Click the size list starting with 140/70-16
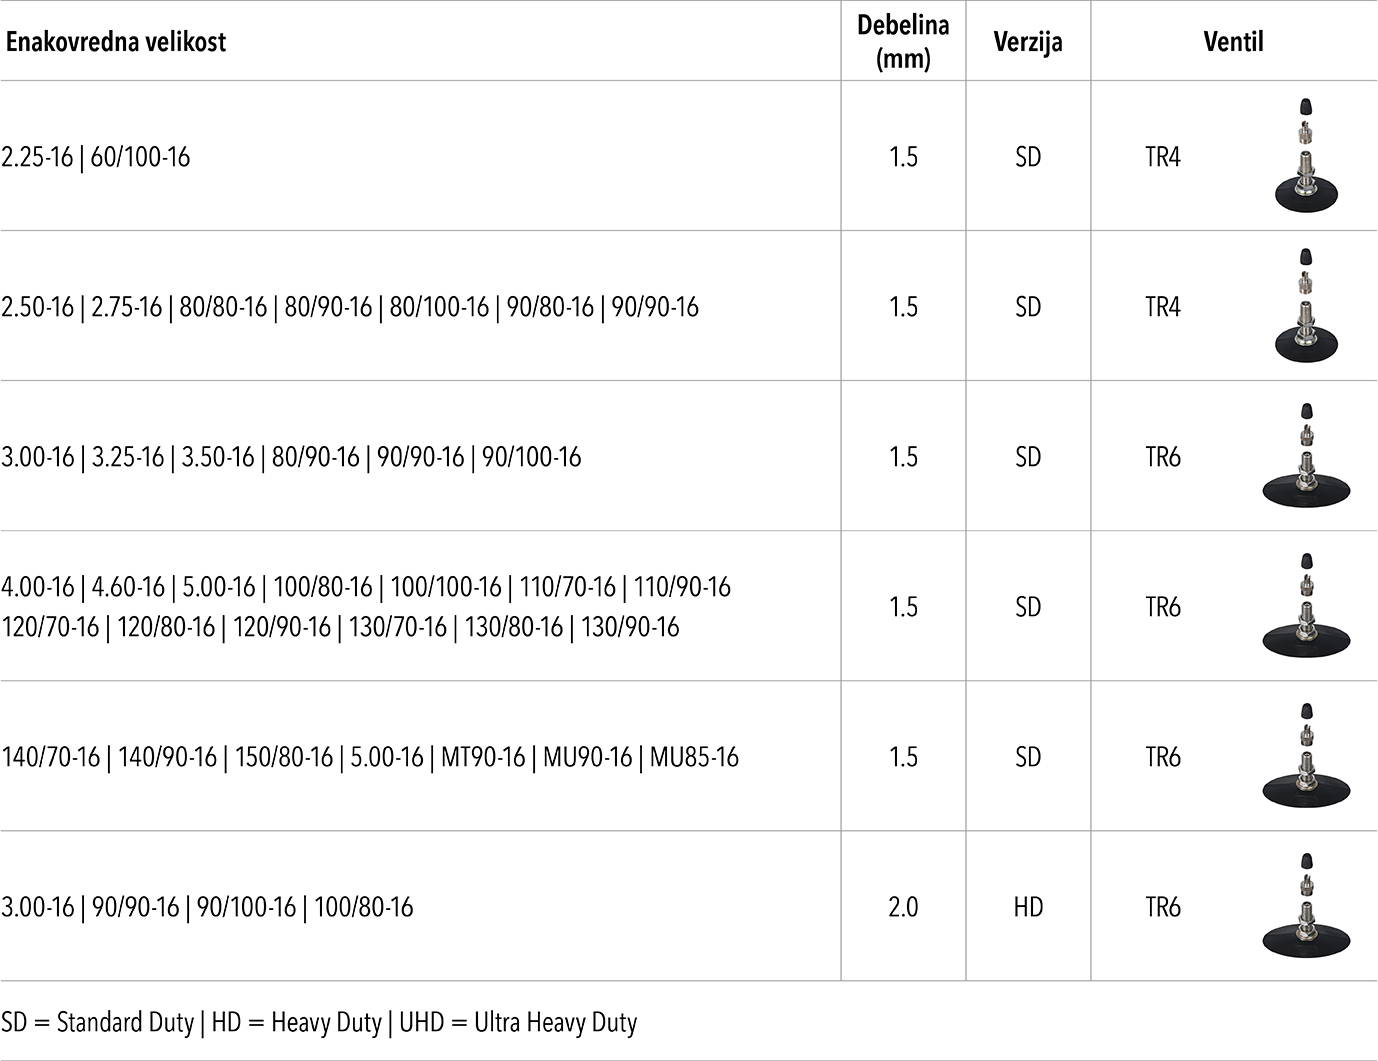The height and width of the screenshot is (1061, 1378). [370, 757]
